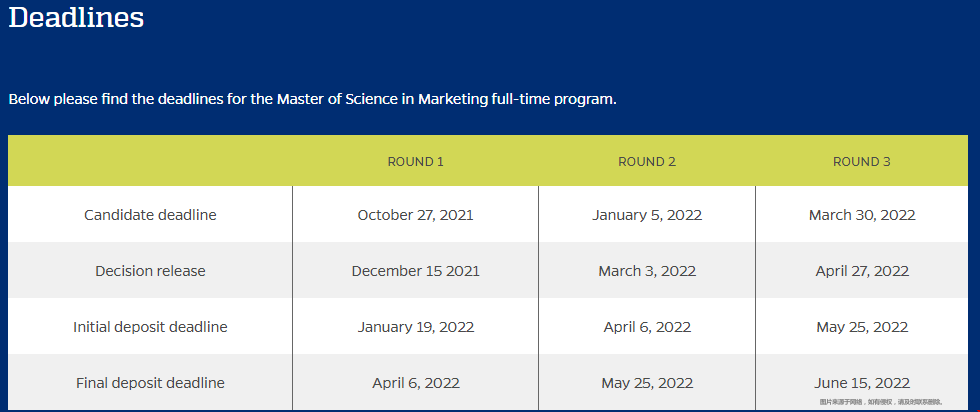This screenshot has height=412, width=980.
Task: Select the April 27, 2022 cell
Action: pyautogui.click(x=862, y=271)
